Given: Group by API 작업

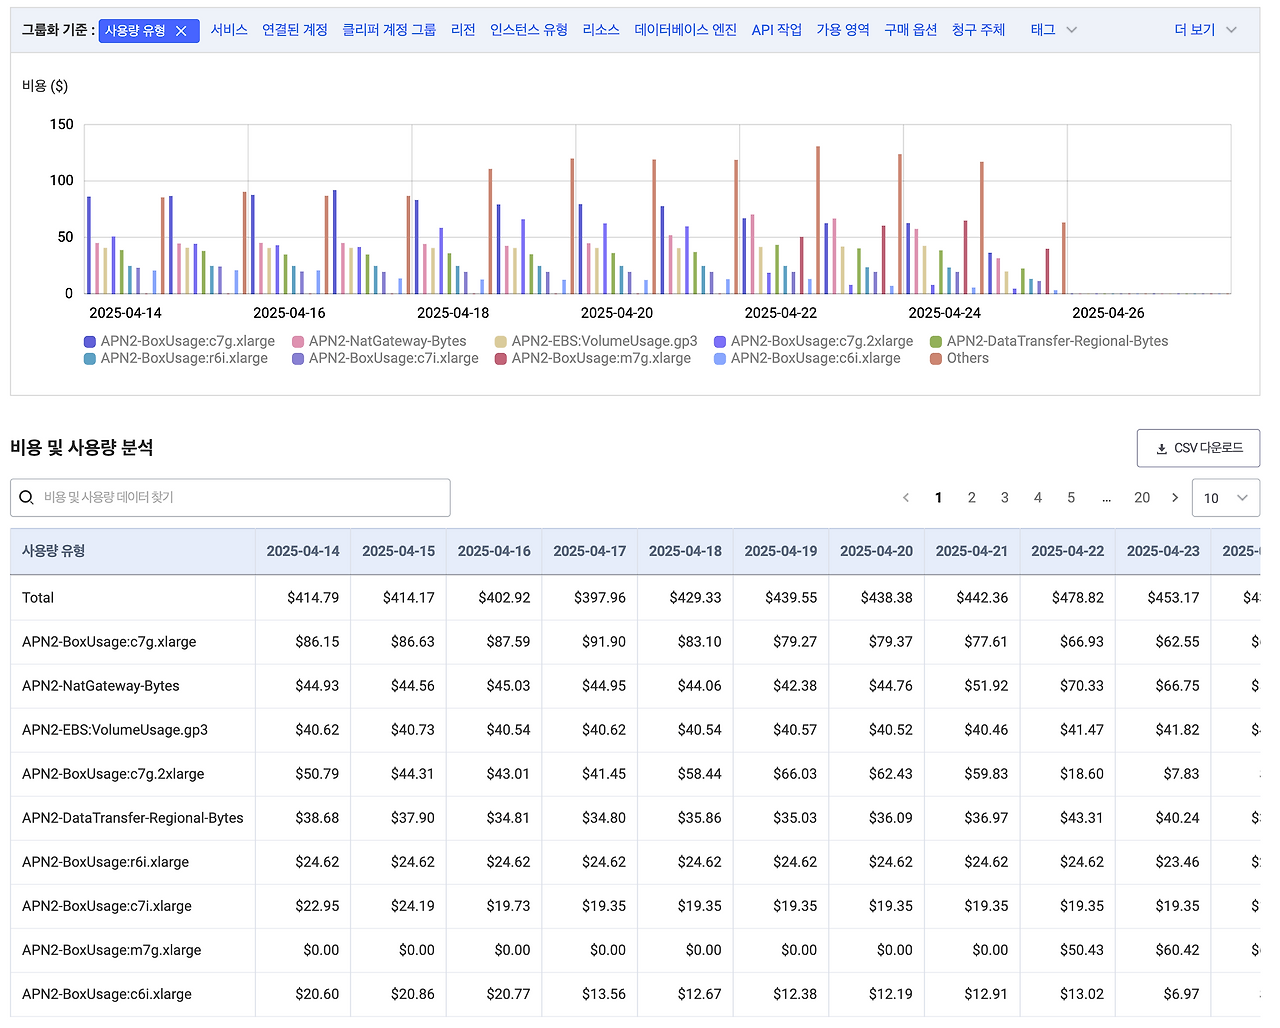Looking at the screenshot, I should tap(777, 30).
